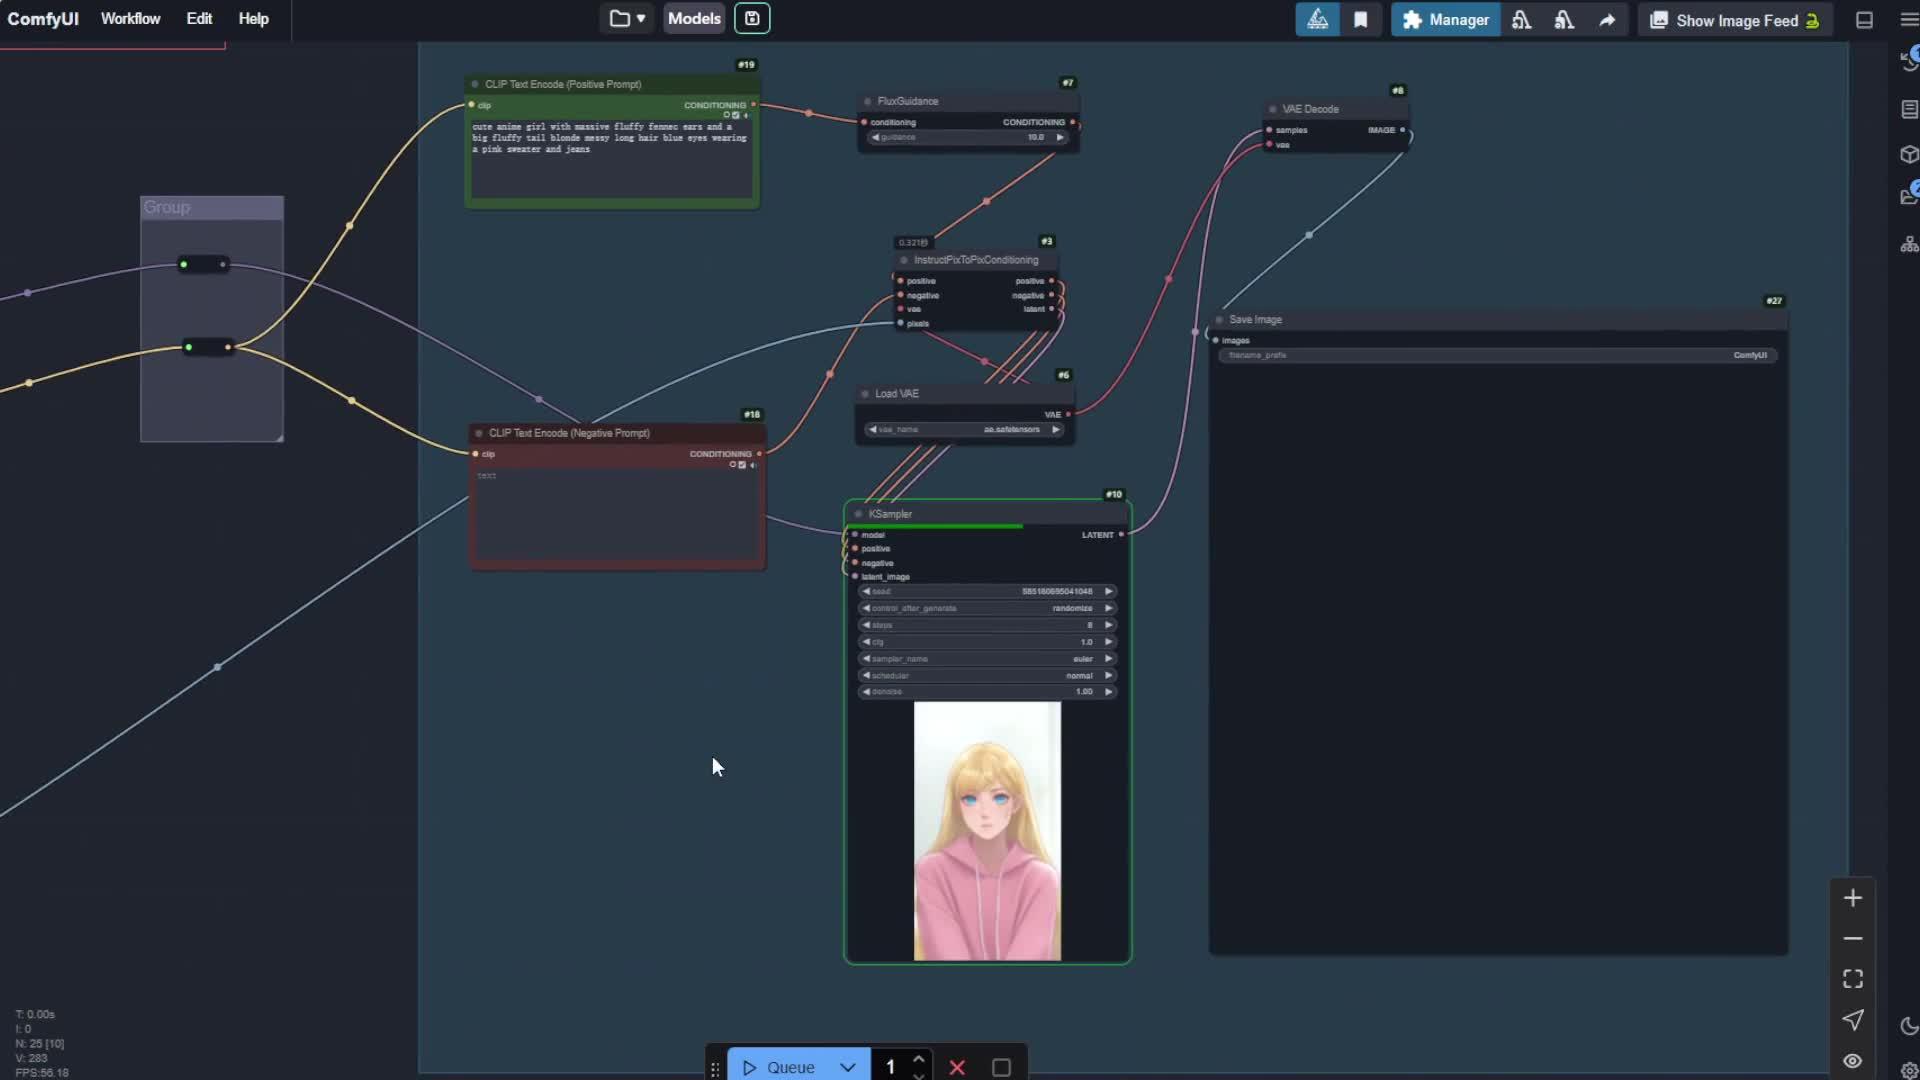Toggle dark mode with the moon icon
The width and height of the screenshot is (1920, 1080).
[1908, 1026]
